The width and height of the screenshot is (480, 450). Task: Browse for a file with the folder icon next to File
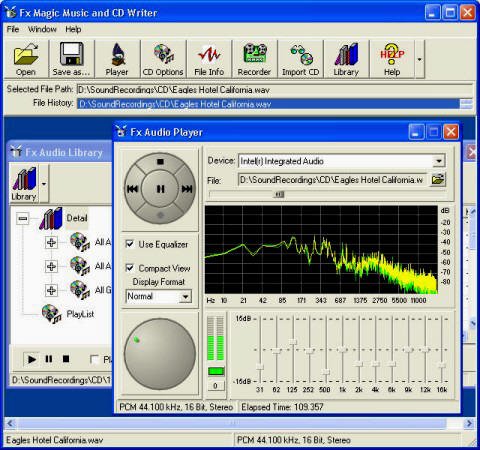tap(438, 180)
